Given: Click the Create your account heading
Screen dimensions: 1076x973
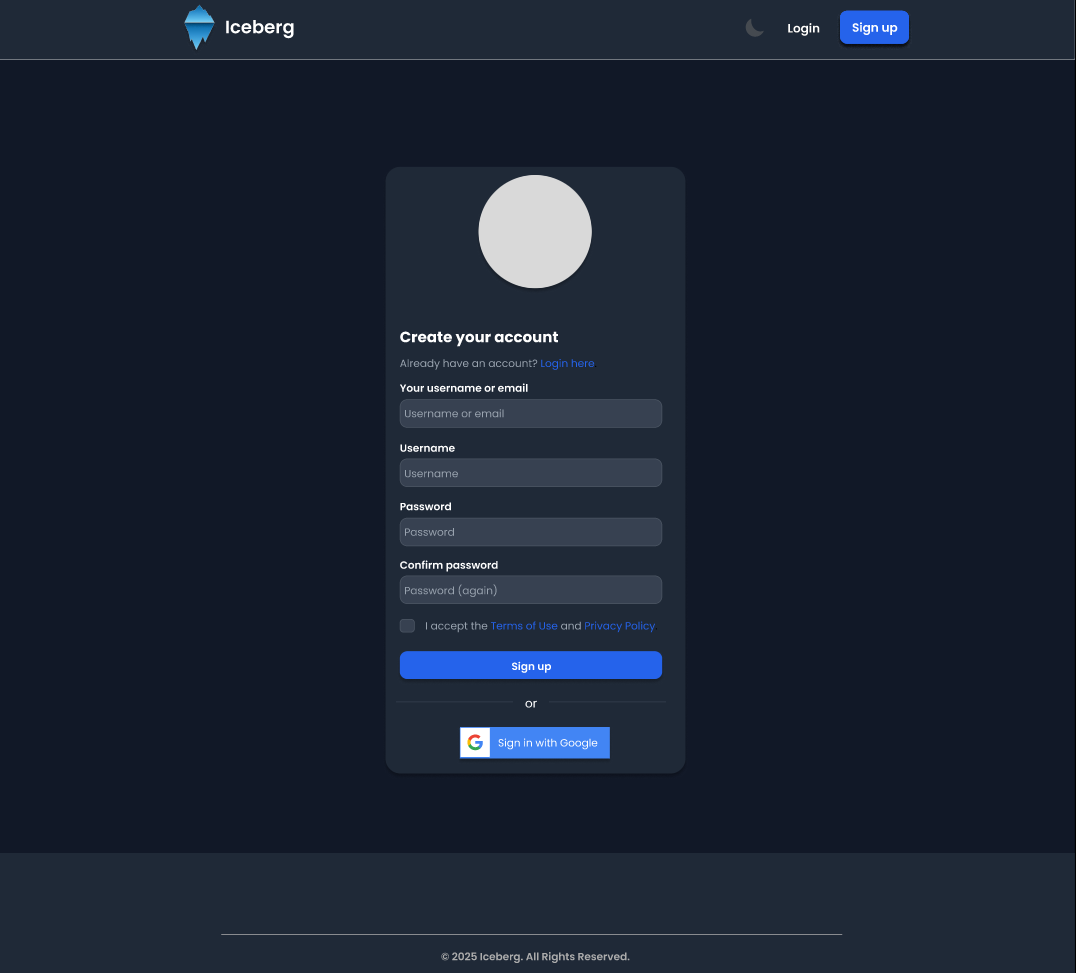Looking at the screenshot, I should pyautogui.click(x=478, y=337).
